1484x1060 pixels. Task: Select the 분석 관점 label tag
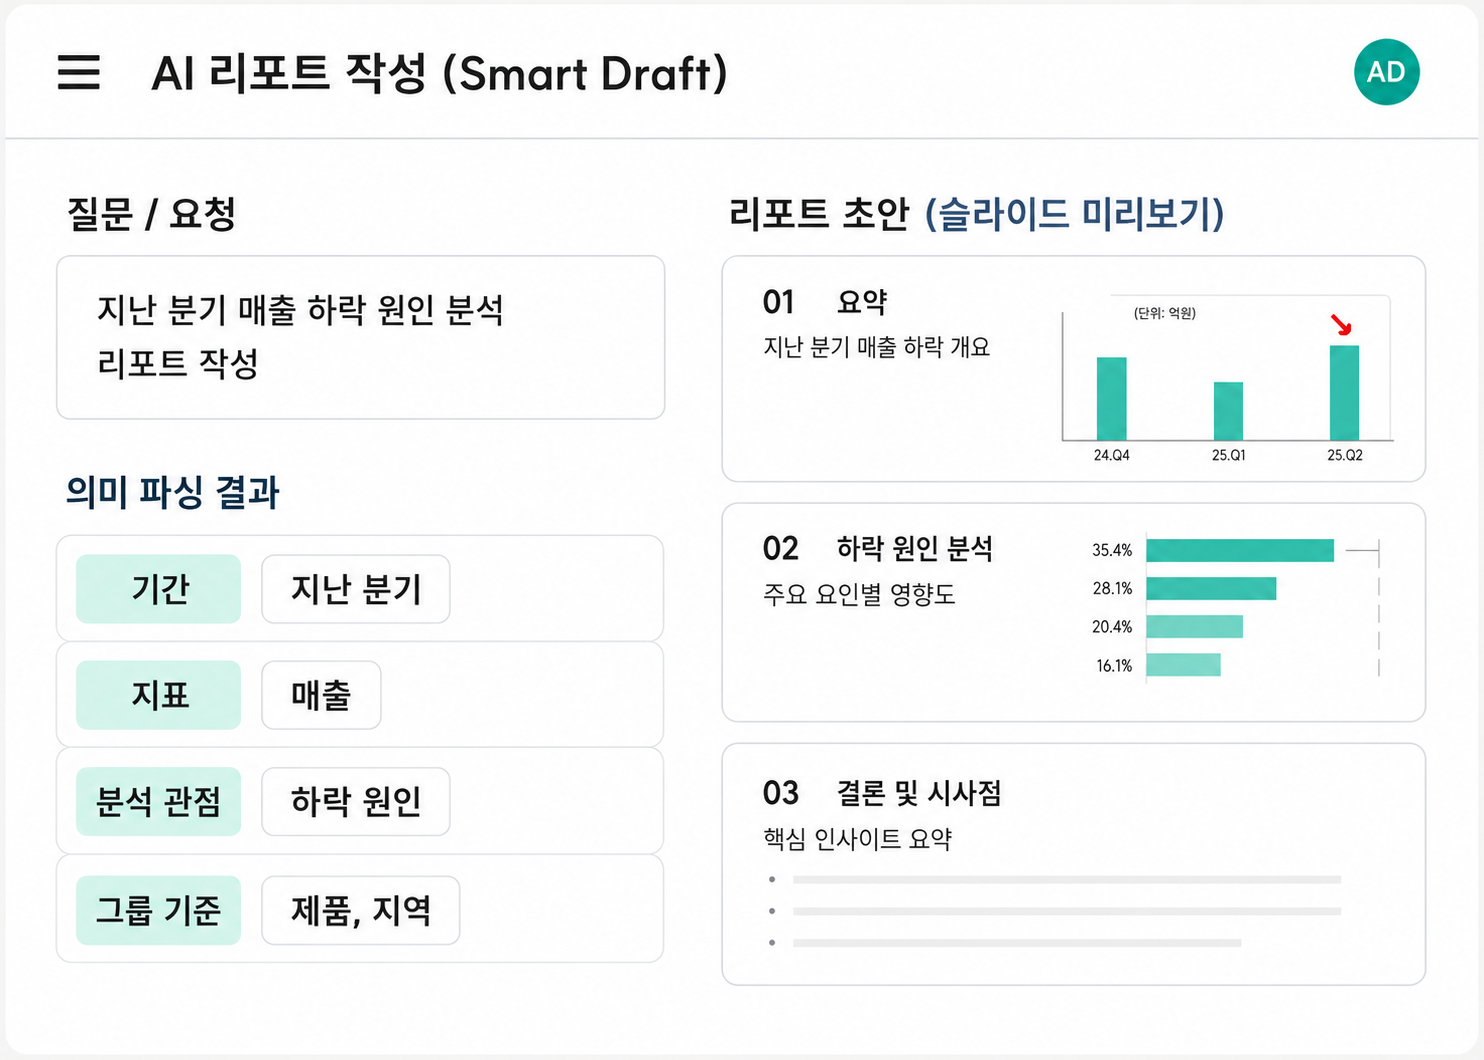[159, 801]
